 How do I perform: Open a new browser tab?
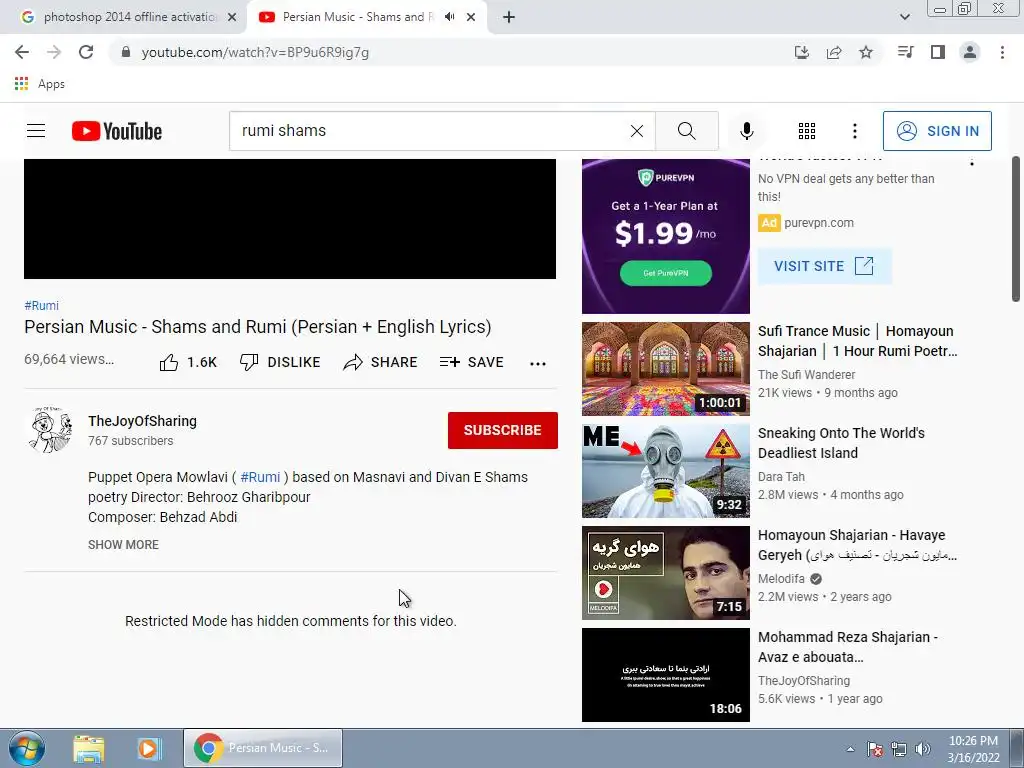point(509,18)
